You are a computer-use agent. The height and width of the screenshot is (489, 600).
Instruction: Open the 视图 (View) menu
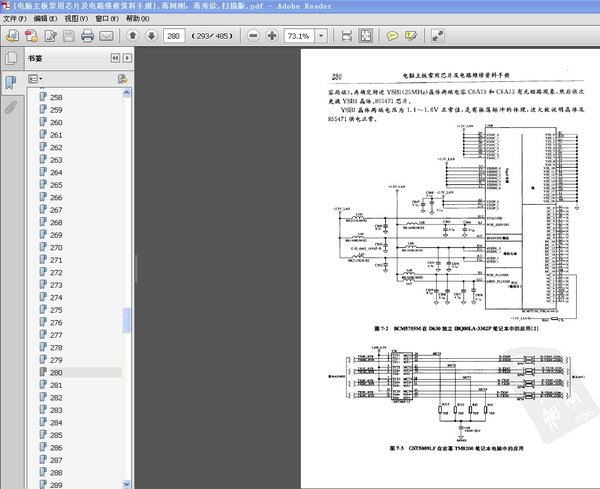(76, 18)
